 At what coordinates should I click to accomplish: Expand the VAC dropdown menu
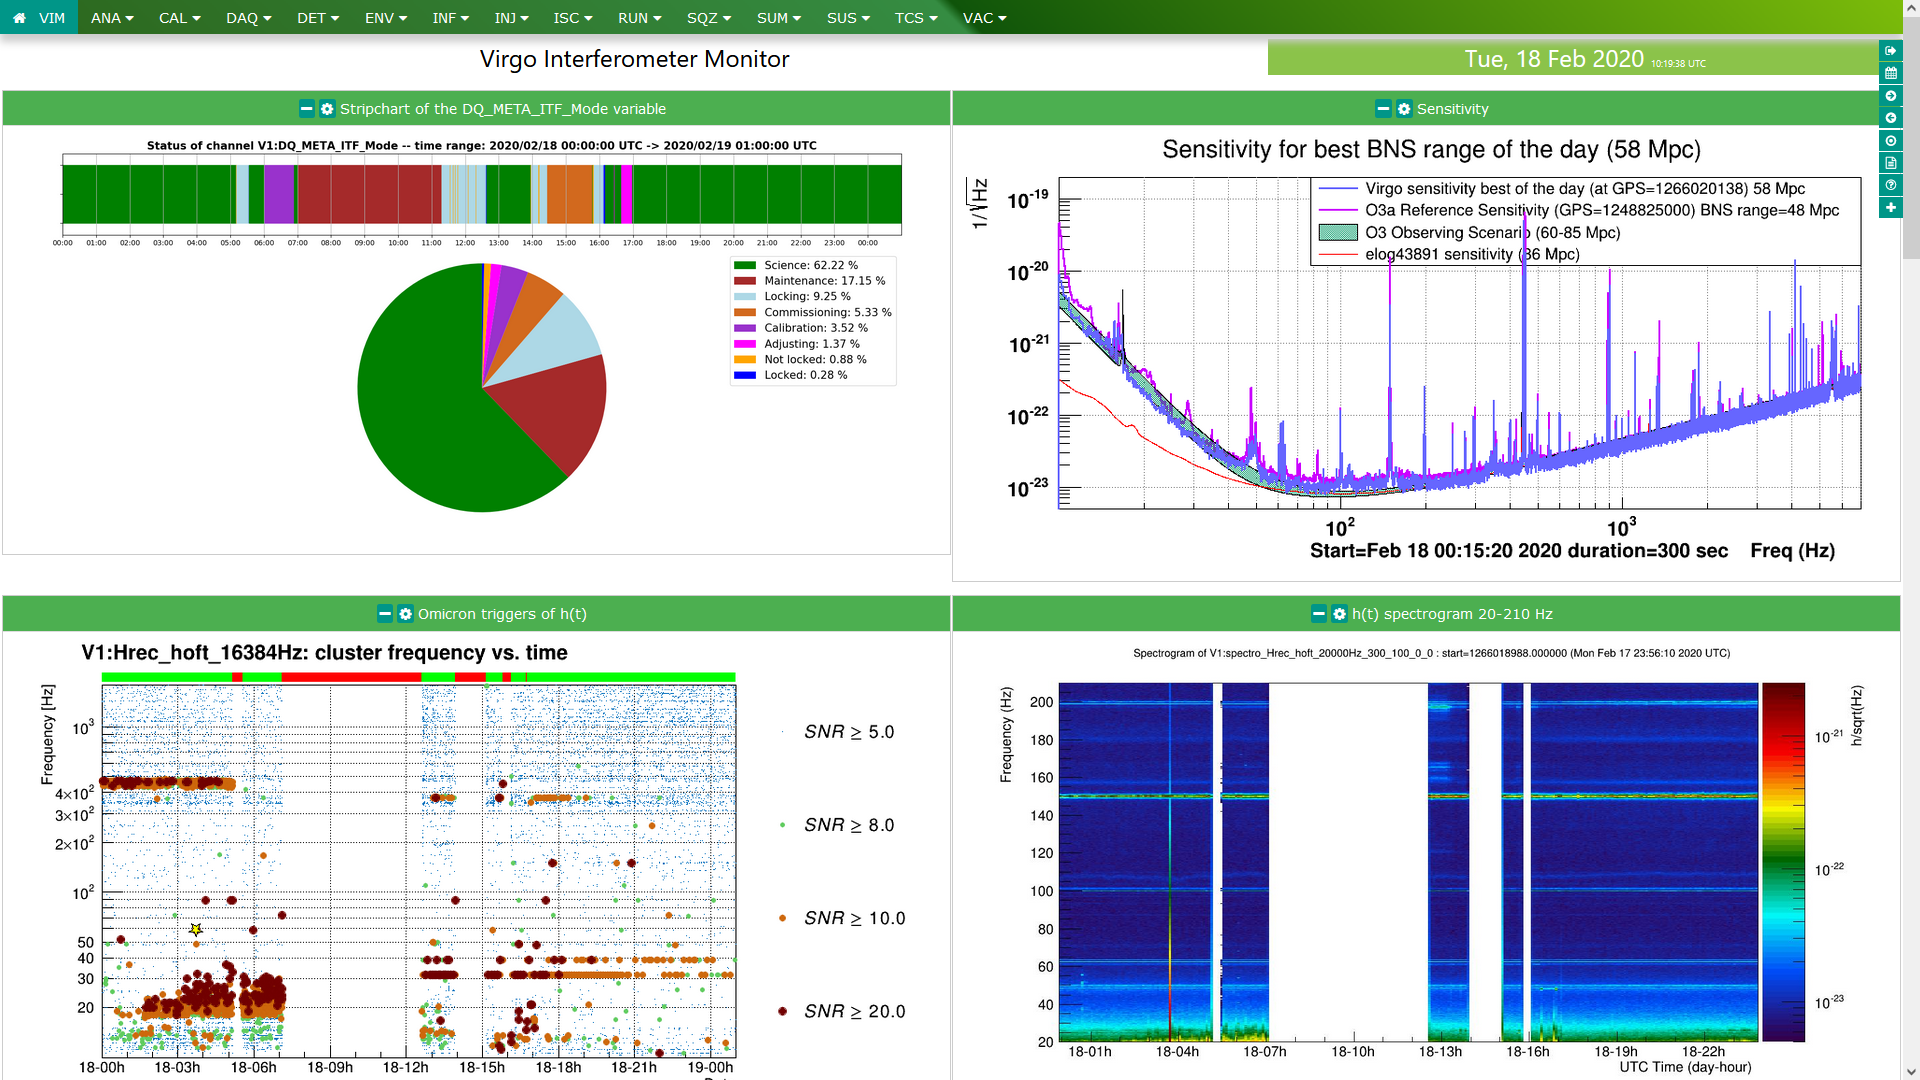(x=984, y=18)
